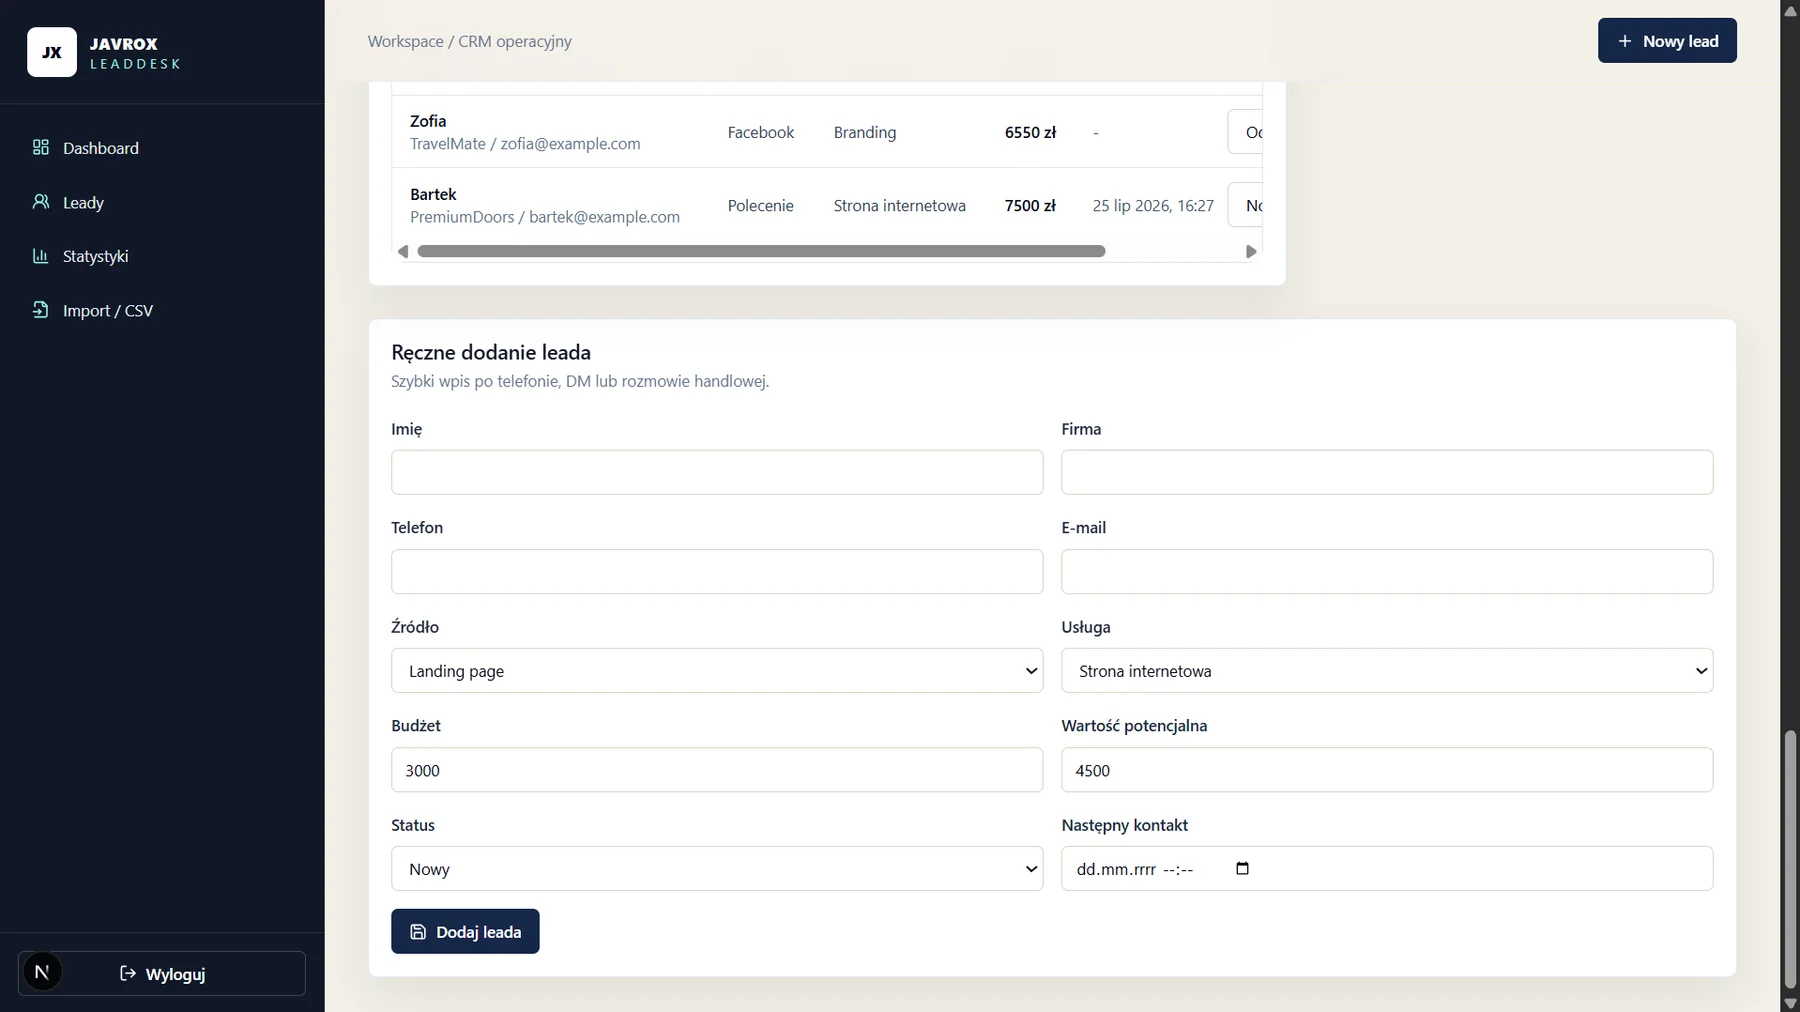Expand the Źródło dropdown
The width and height of the screenshot is (1800, 1012).
click(717, 670)
